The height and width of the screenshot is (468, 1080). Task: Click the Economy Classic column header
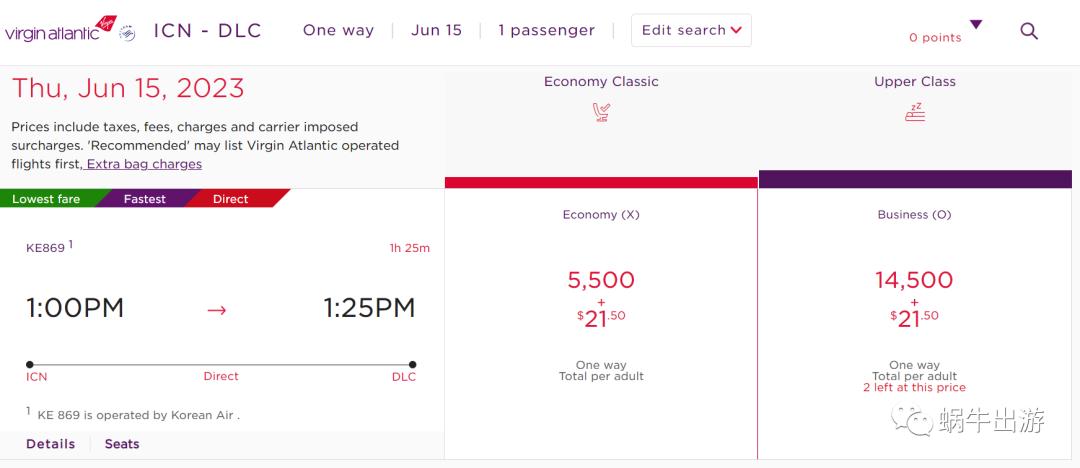pos(601,82)
